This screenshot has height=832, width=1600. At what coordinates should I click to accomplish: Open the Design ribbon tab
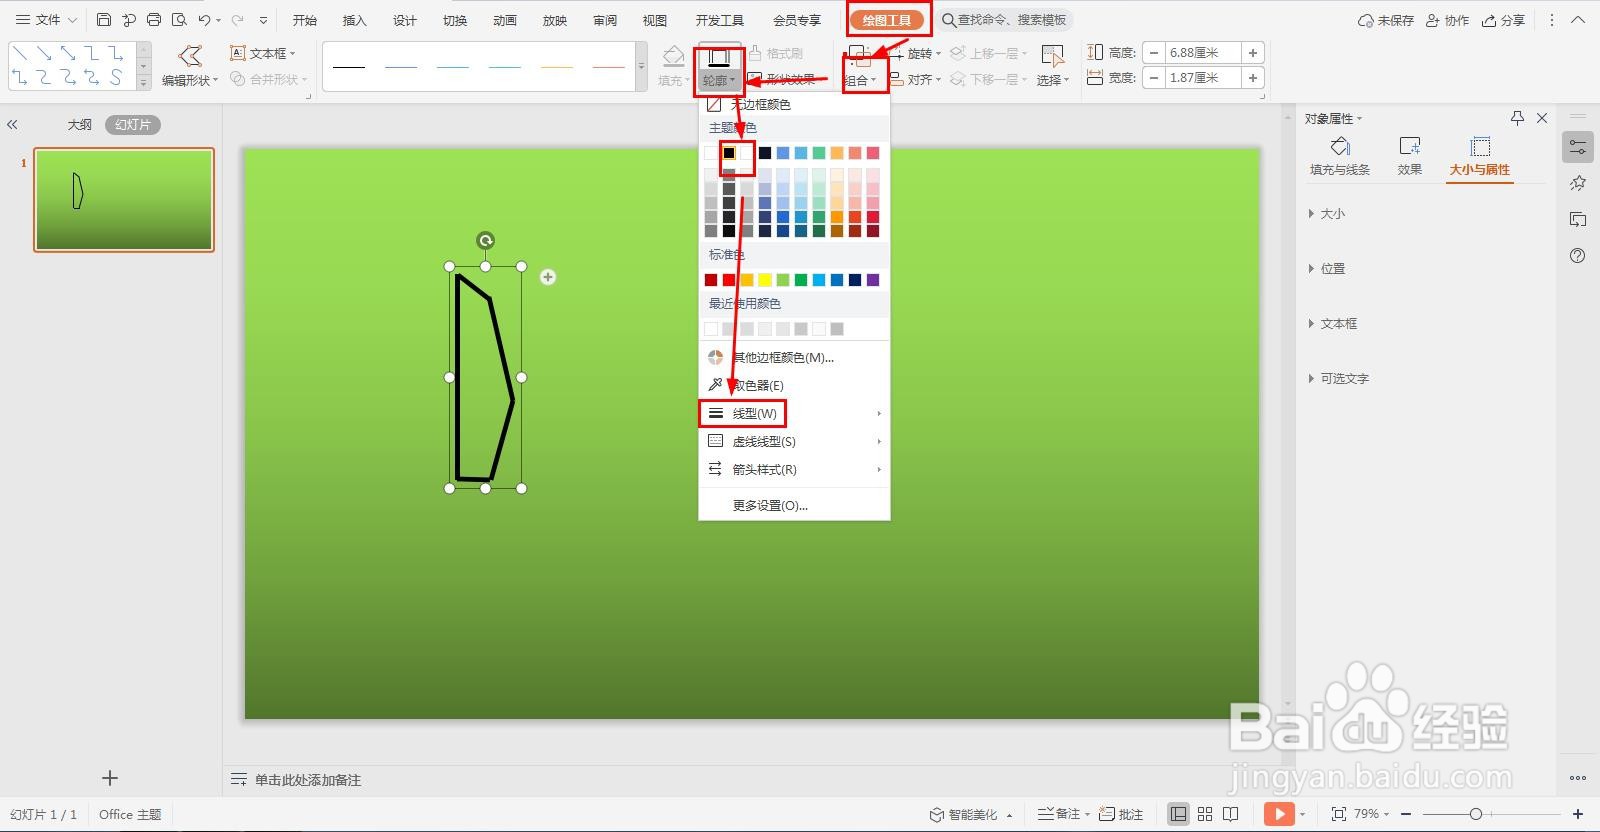[x=405, y=20]
